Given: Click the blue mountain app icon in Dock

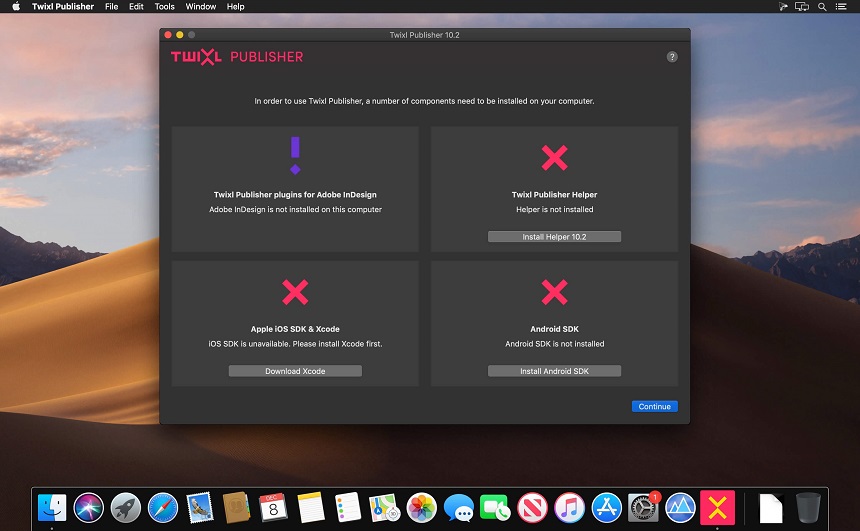Looking at the screenshot, I should [x=680, y=507].
